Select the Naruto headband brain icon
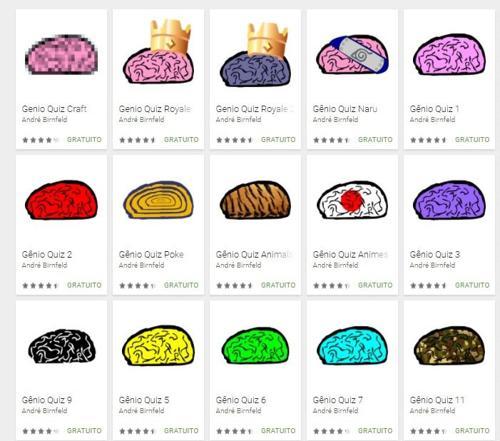Viewport: 500px width, 441px height. 352,55
